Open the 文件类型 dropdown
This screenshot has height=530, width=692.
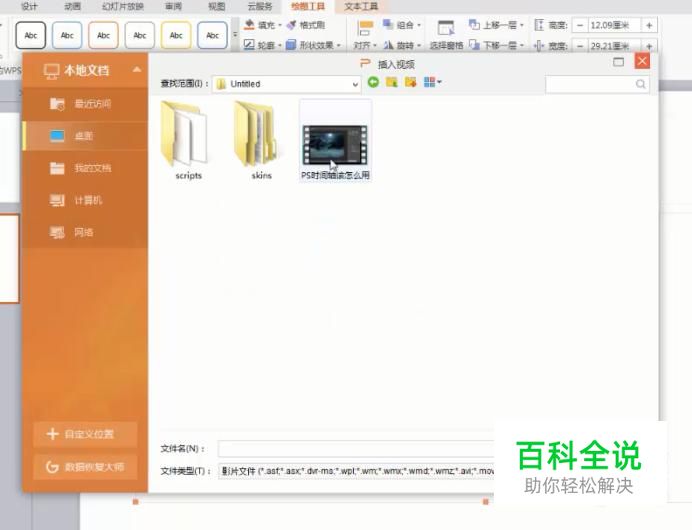(356, 471)
